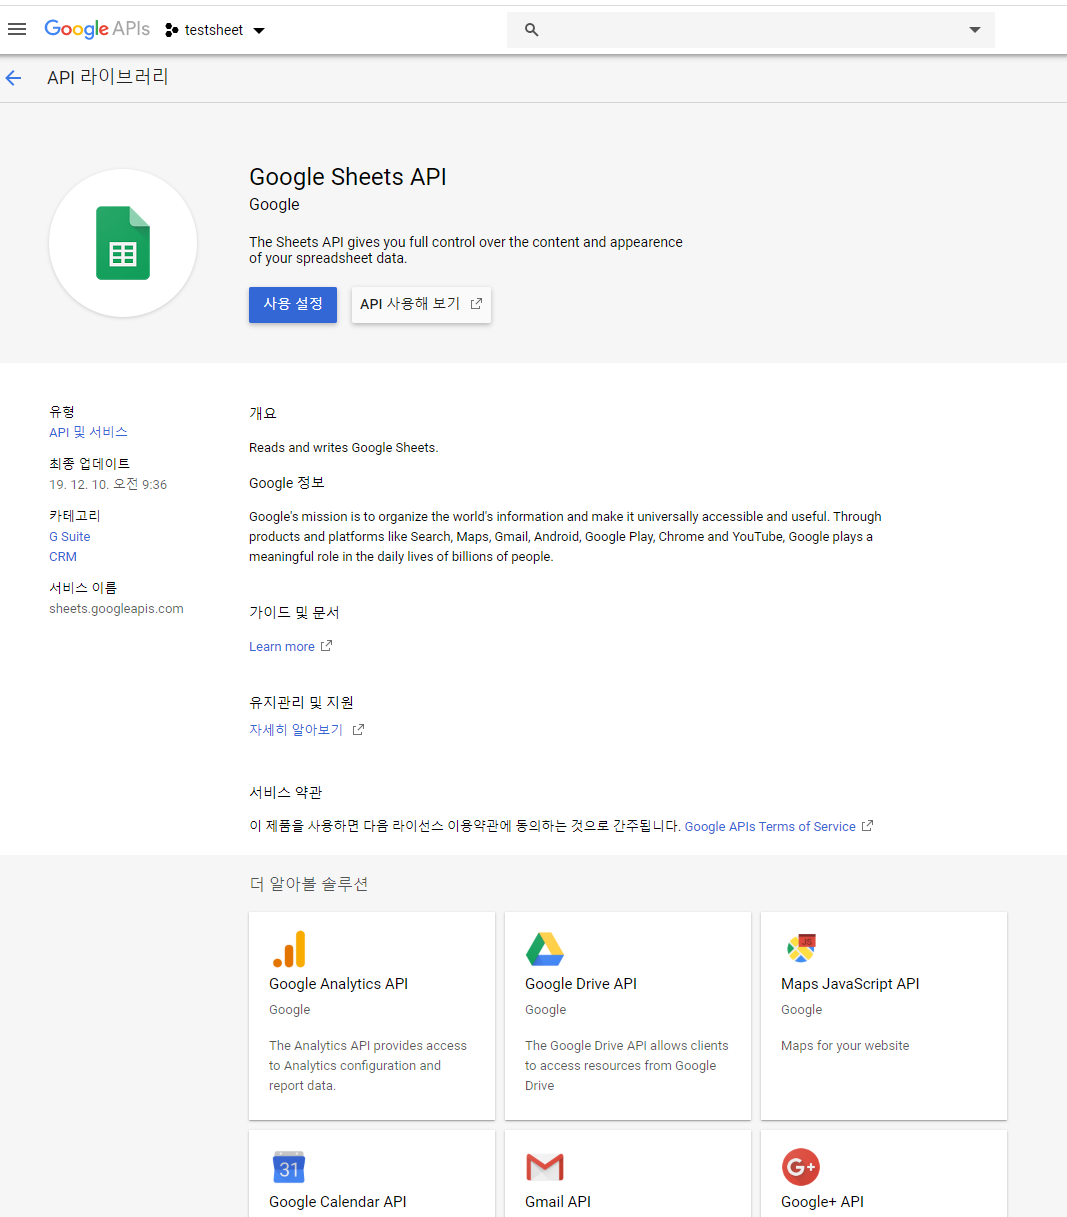This screenshot has width=1067, height=1217.
Task: Open the Gmail API card title
Action: (558, 1202)
